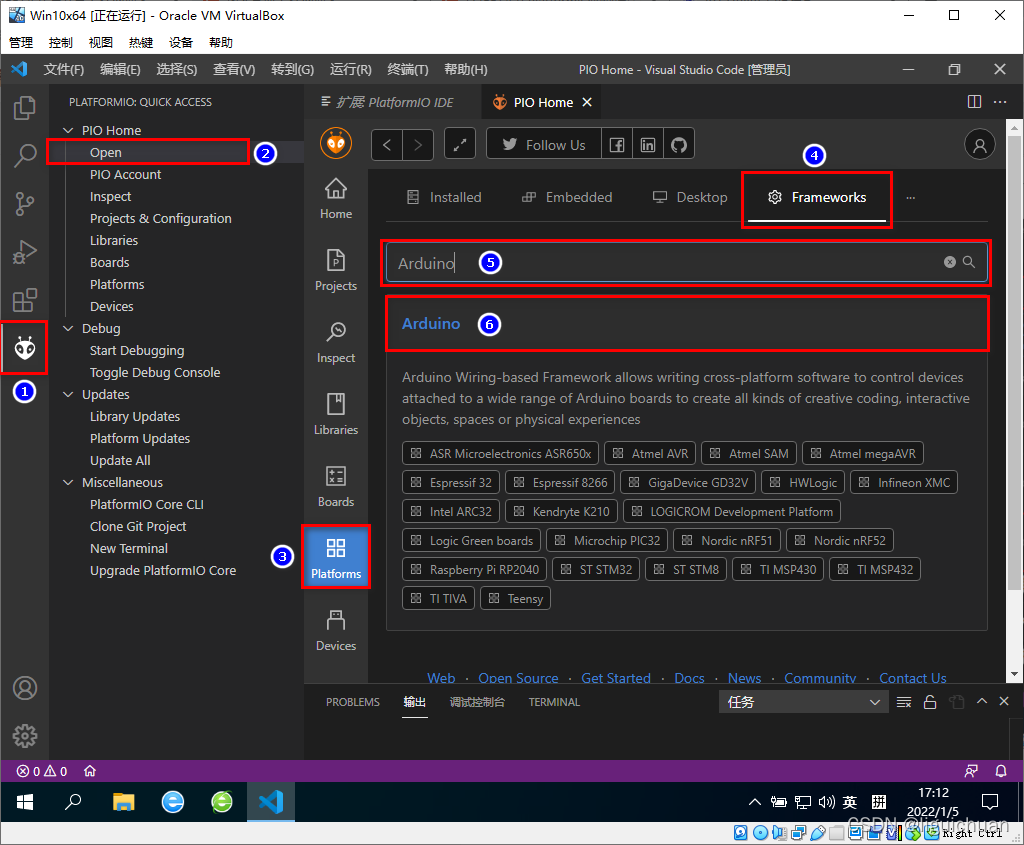Screen dimensions: 1024x845
Task: Open Inspect in PIO sidebar
Action: tap(336, 343)
